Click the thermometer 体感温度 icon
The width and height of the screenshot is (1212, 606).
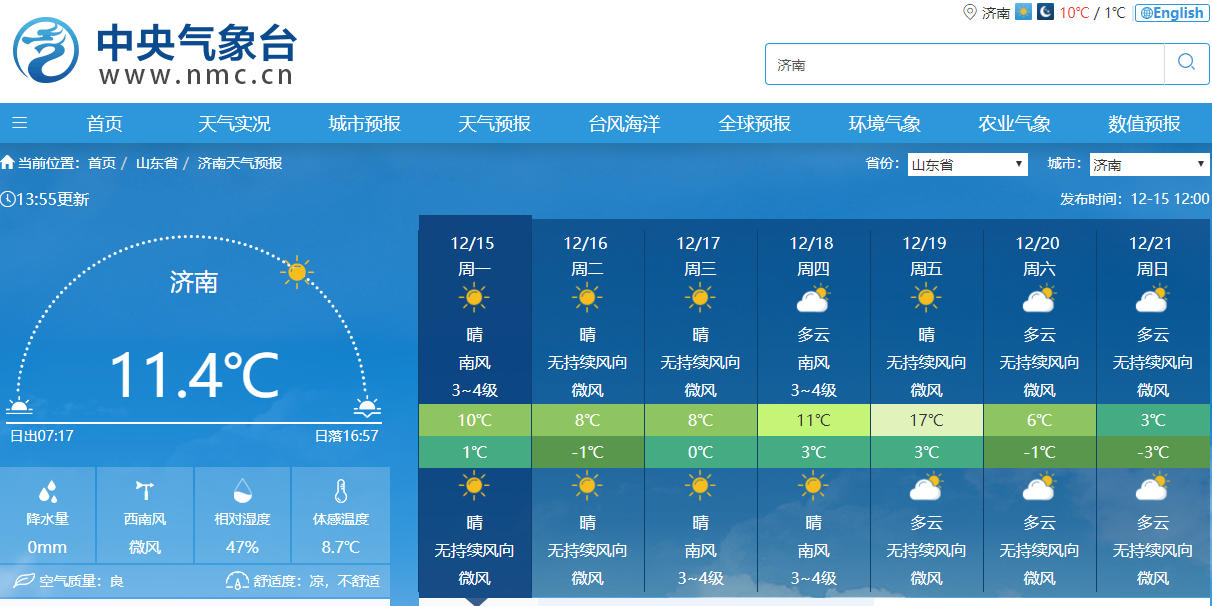click(x=340, y=491)
